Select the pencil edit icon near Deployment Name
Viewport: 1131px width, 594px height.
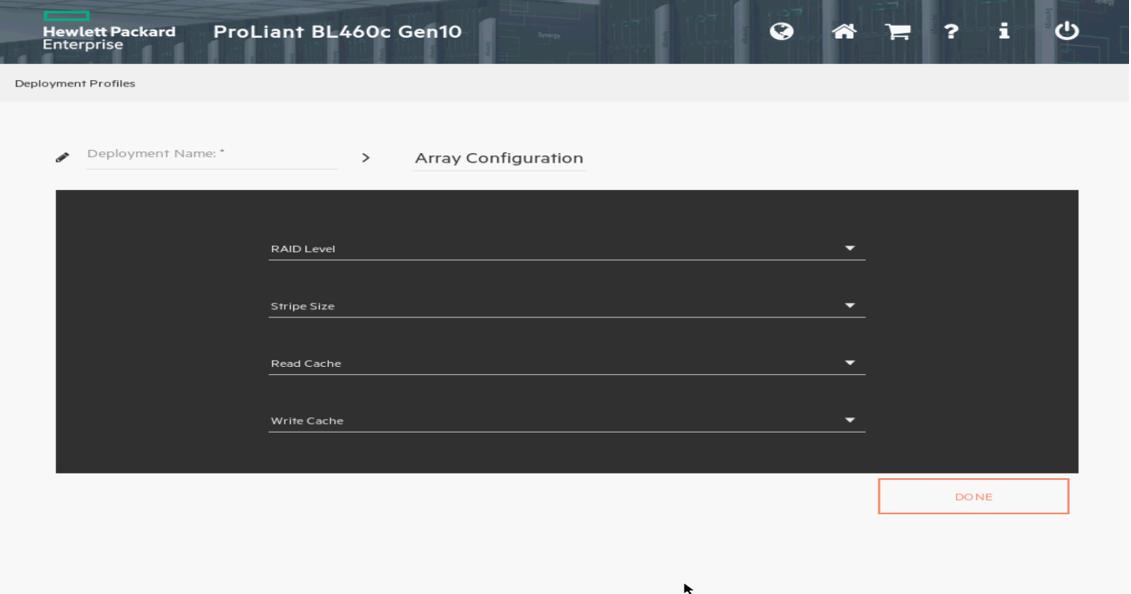click(x=62, y=156)
